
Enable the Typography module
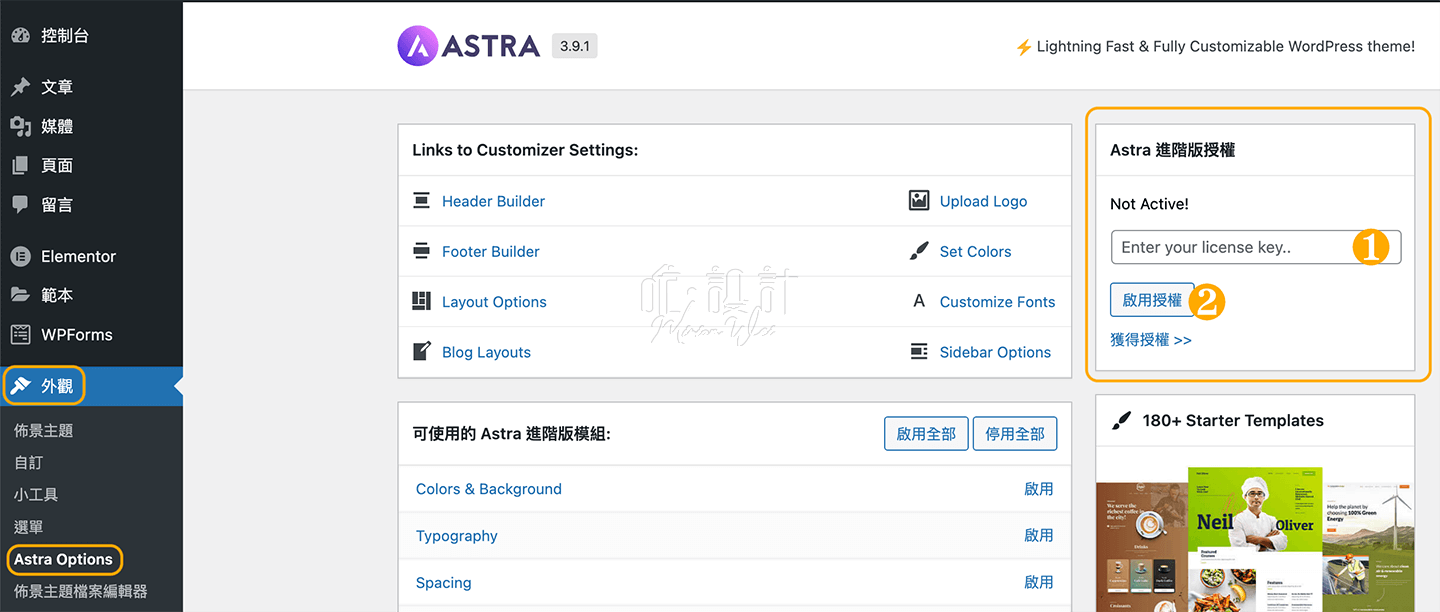point(1039,535)
